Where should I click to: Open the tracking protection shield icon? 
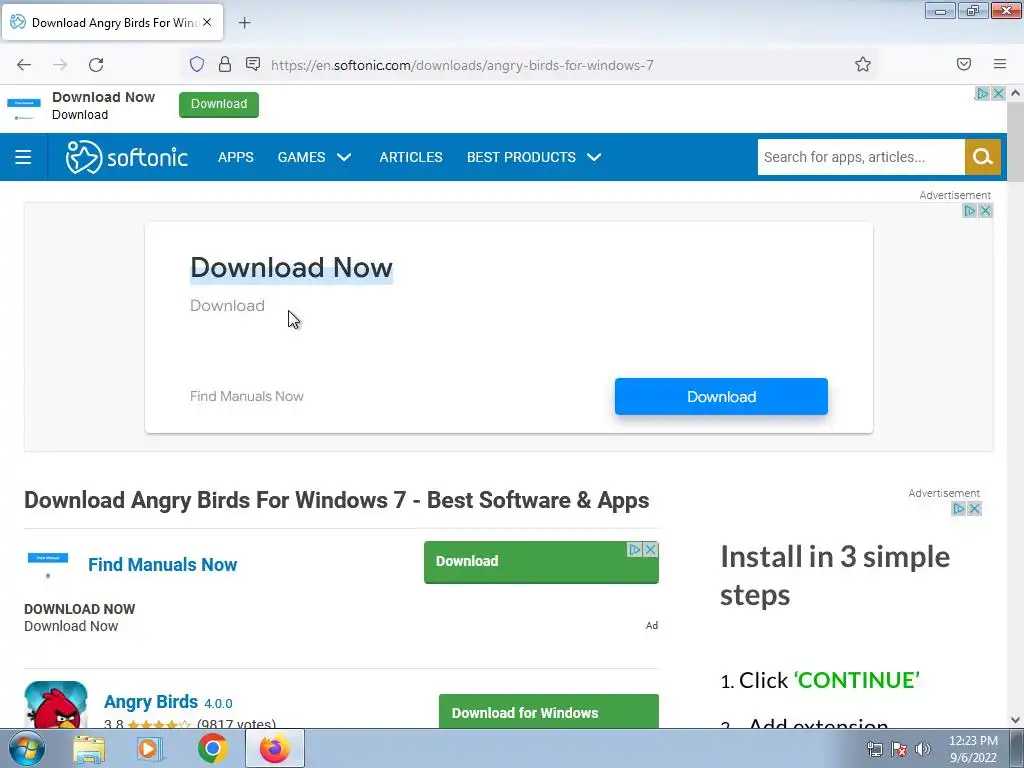tap(197, 64)
